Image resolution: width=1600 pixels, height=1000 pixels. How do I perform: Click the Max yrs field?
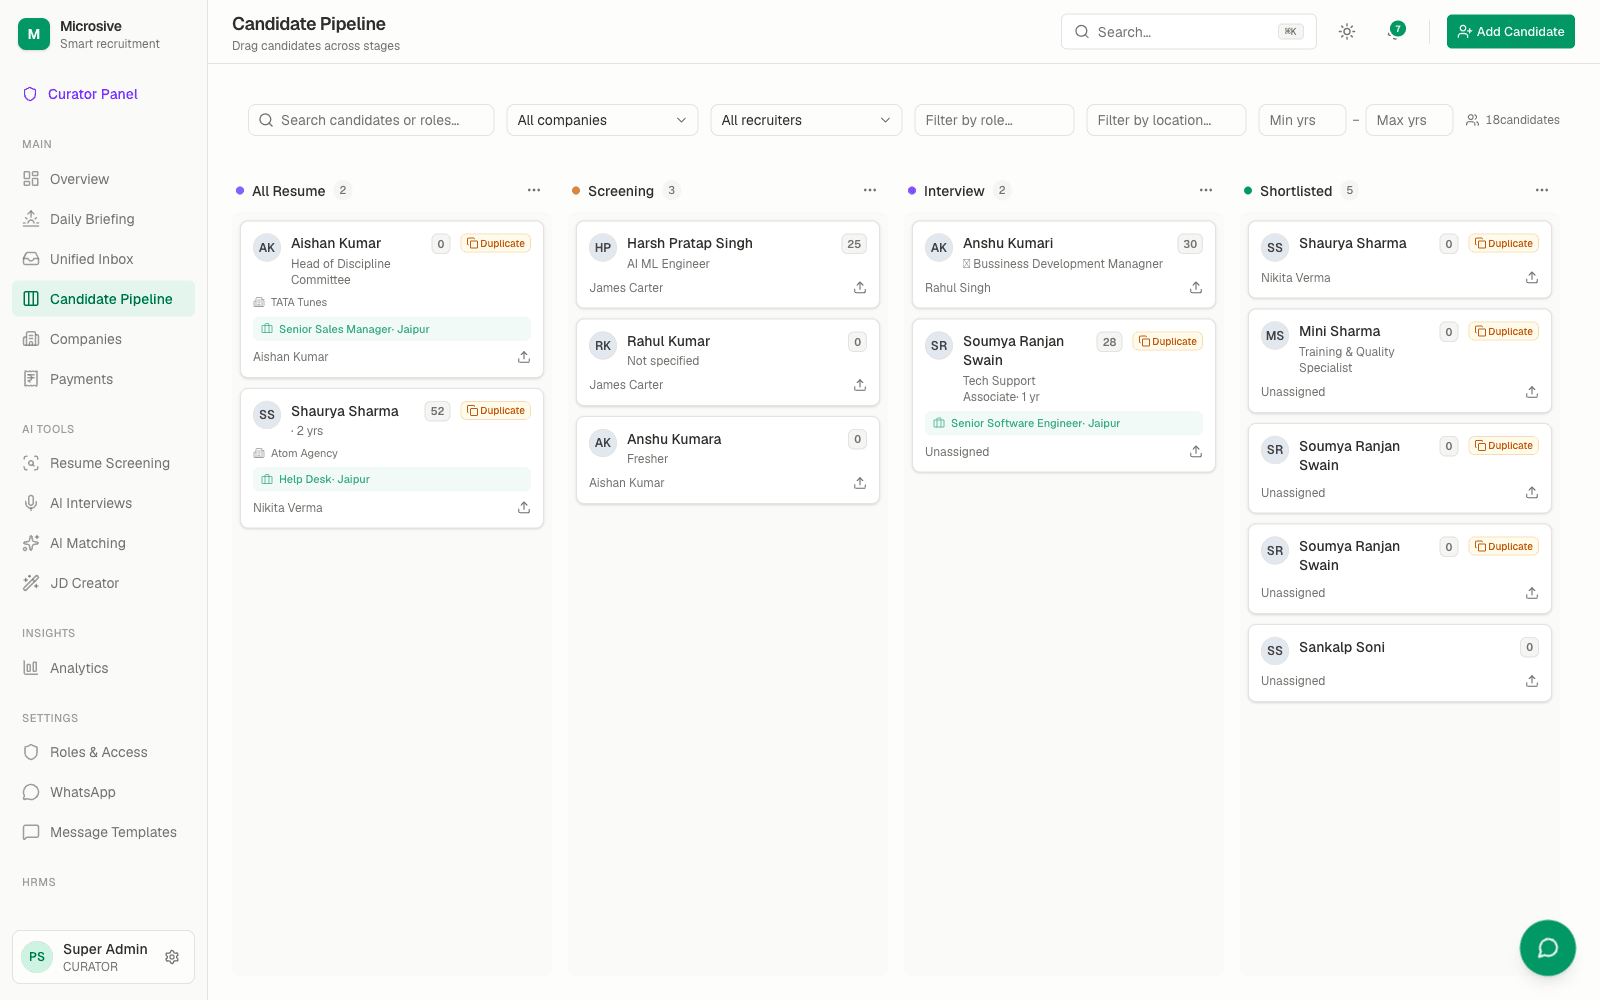tap(1409, 120)
